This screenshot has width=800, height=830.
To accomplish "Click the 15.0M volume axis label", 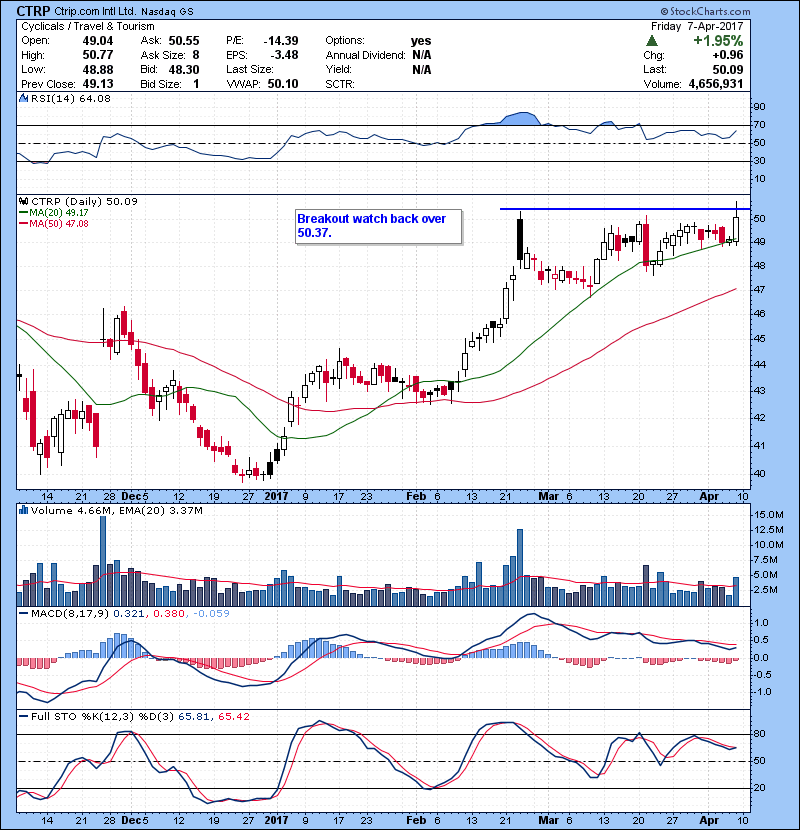I will [x=769, y=515].
